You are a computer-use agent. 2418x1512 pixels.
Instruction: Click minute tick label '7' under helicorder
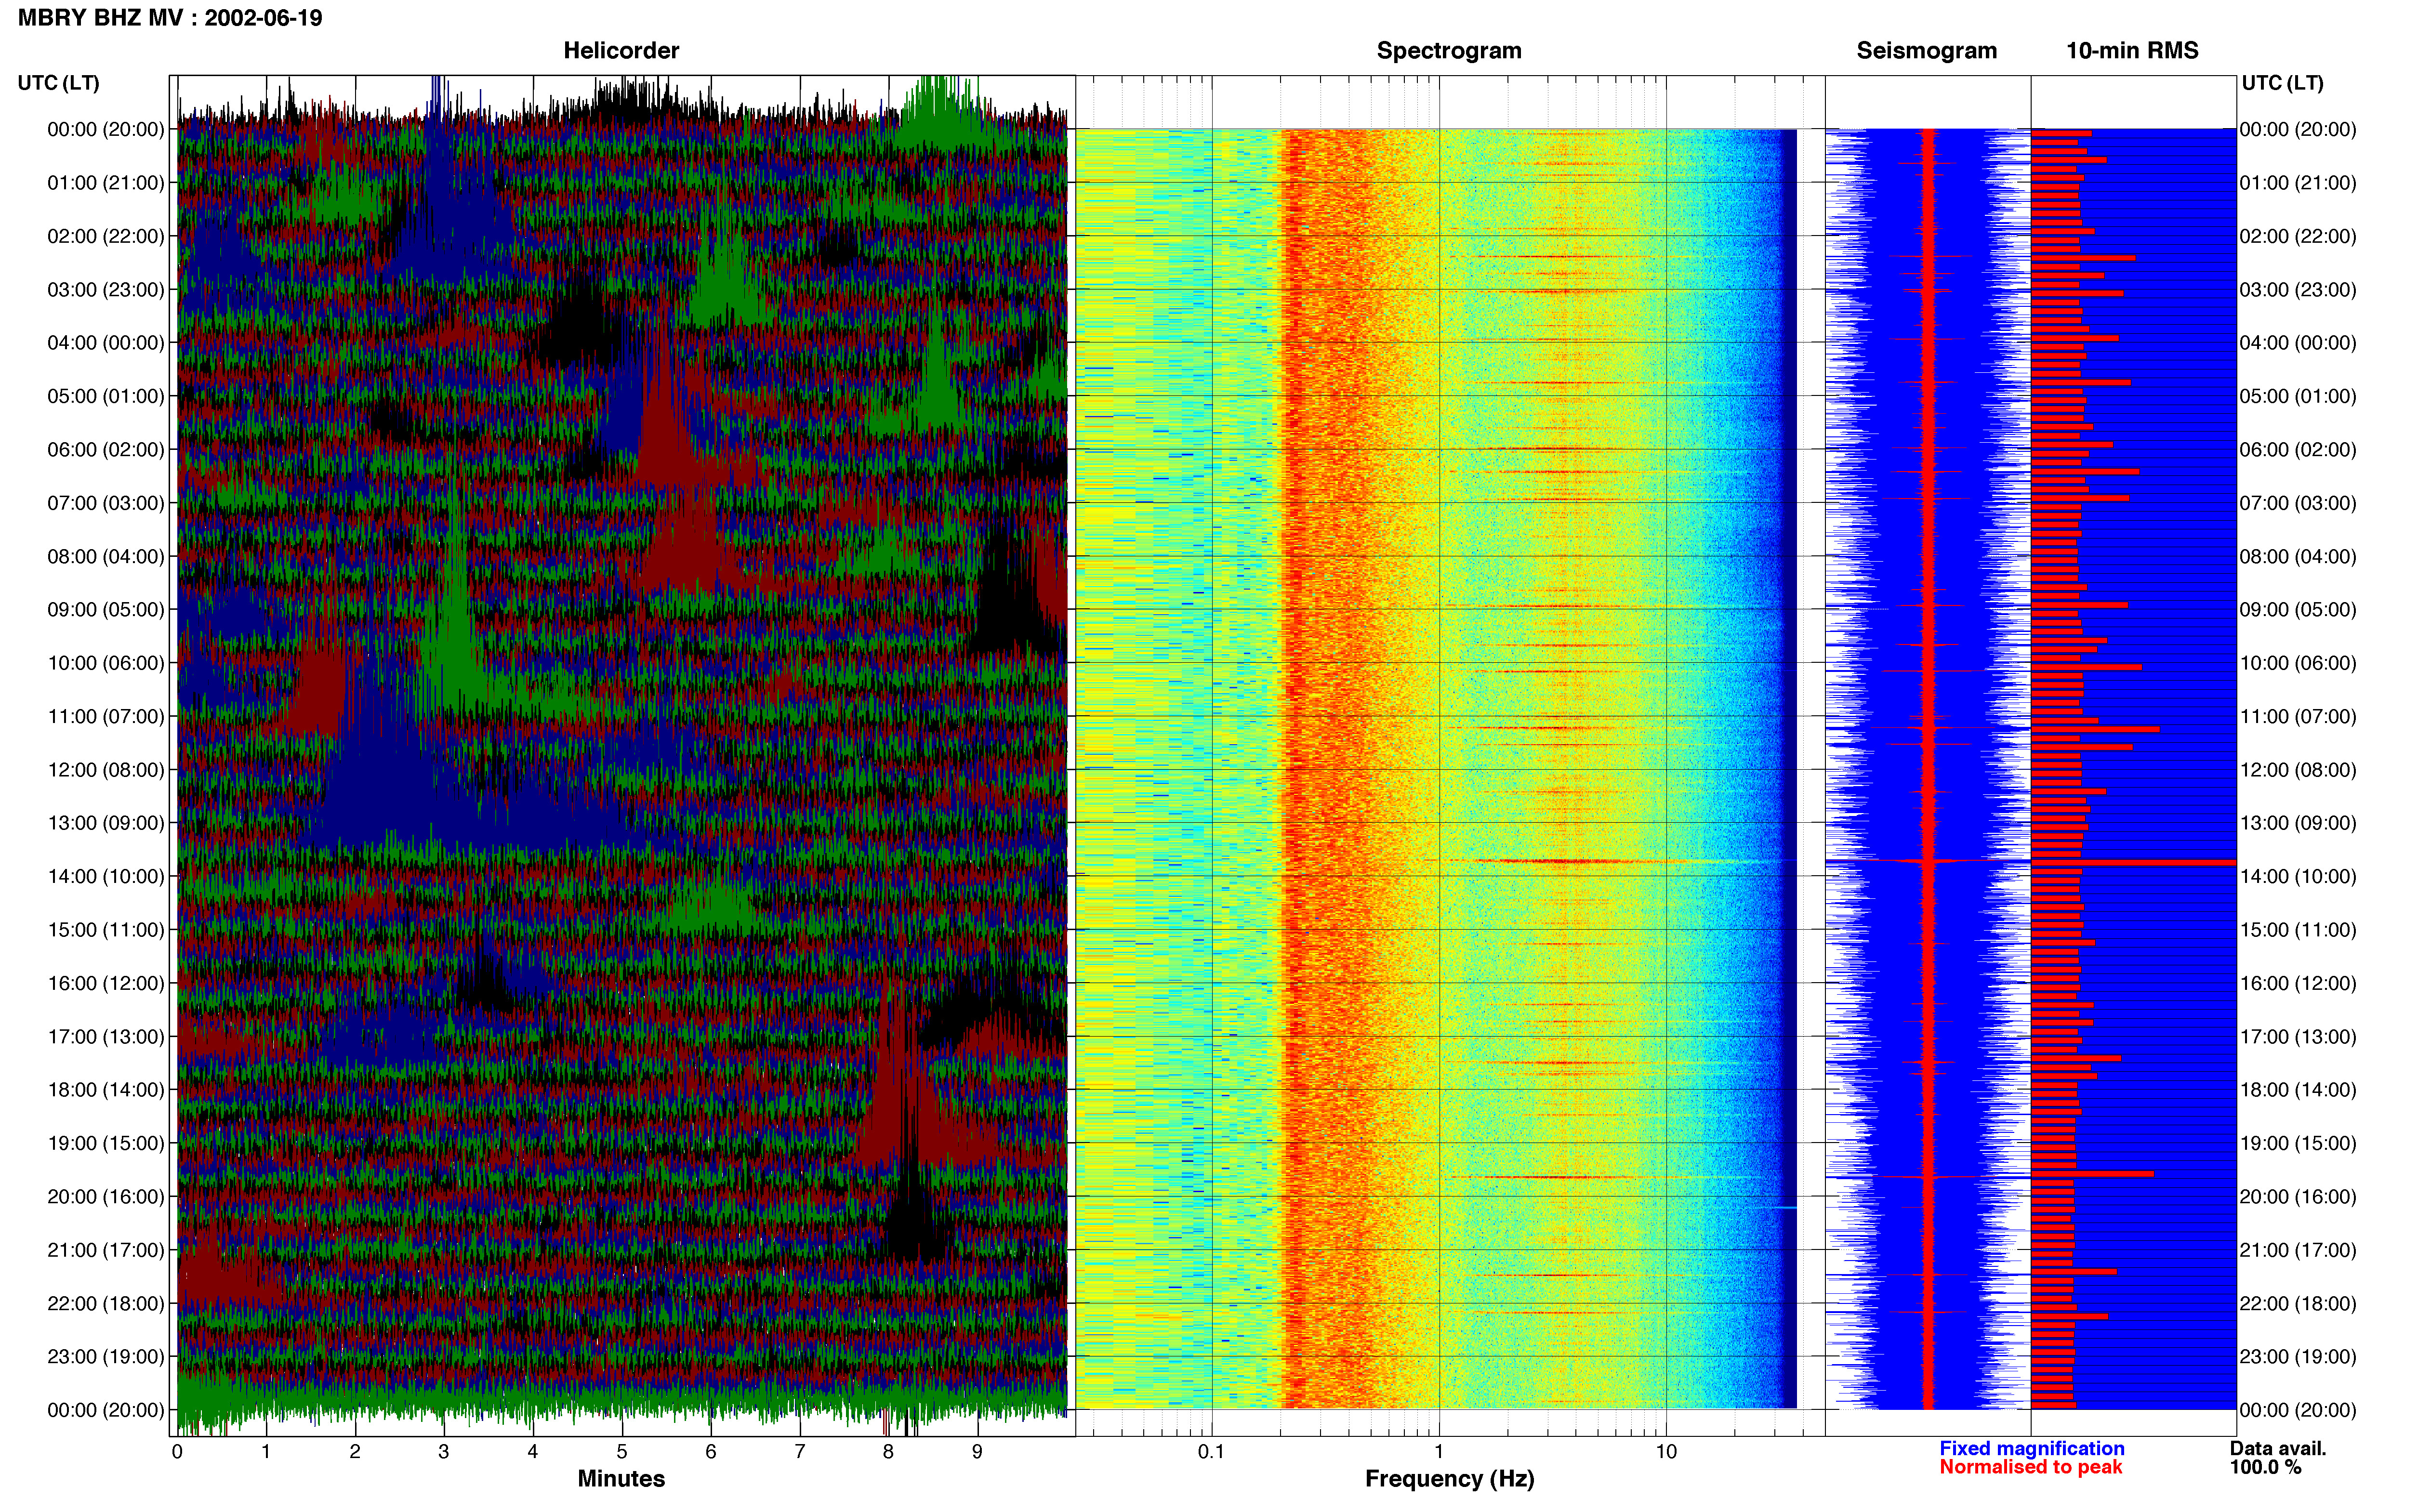pos(800,1452)
